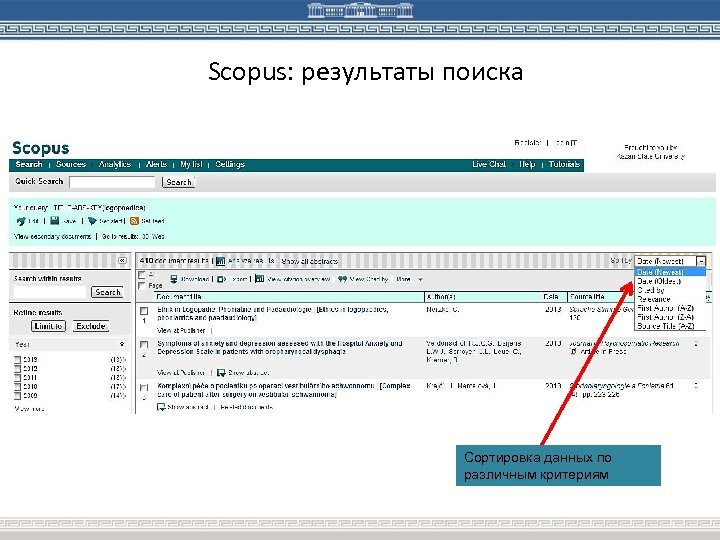
Task: Click the Search within results input field
Action: [50, 292]
